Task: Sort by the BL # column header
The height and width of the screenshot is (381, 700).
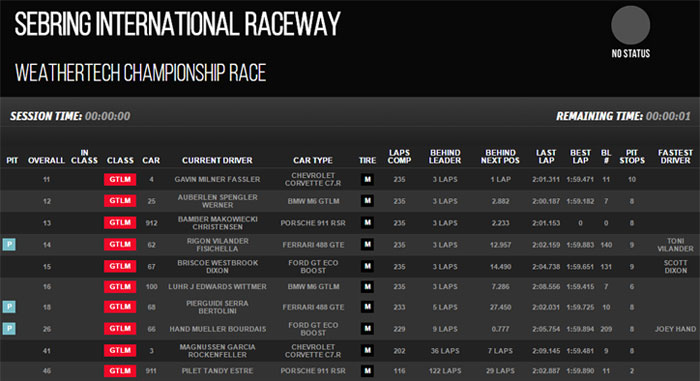Action: [x=606, y=156]
